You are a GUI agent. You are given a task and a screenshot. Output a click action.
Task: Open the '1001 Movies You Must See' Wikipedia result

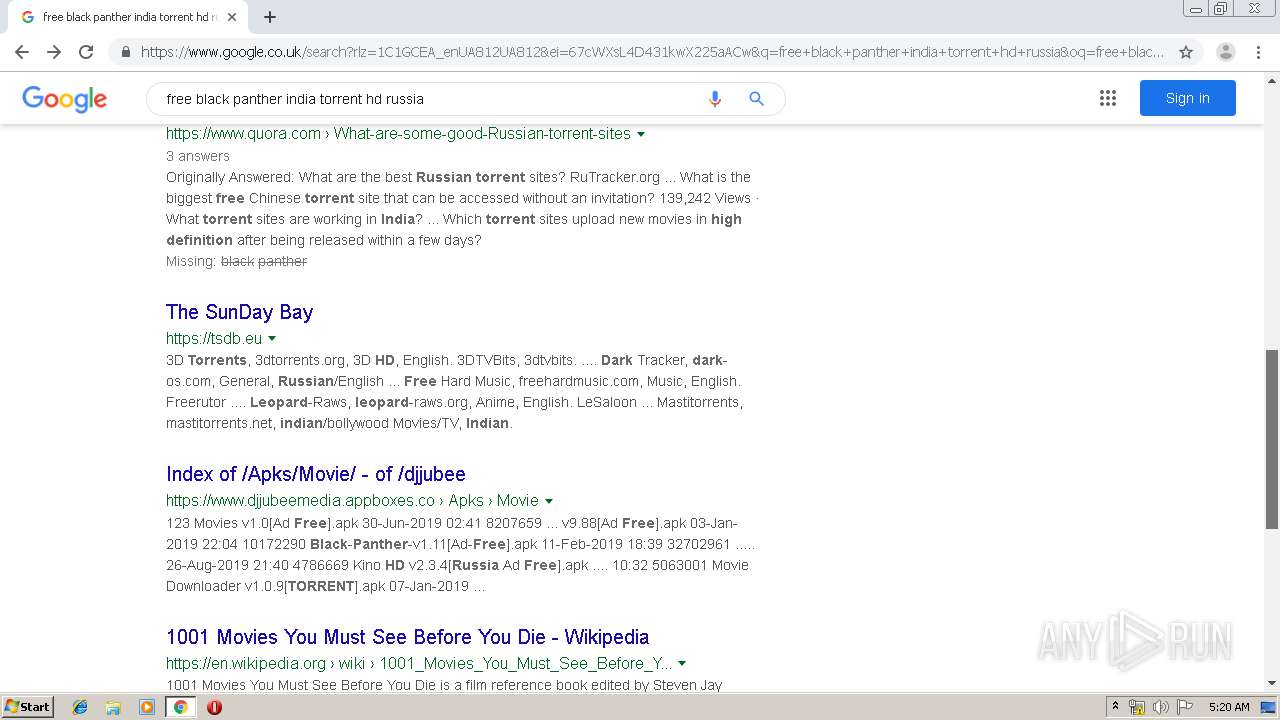pyautogui.click(x=407, y=637)
